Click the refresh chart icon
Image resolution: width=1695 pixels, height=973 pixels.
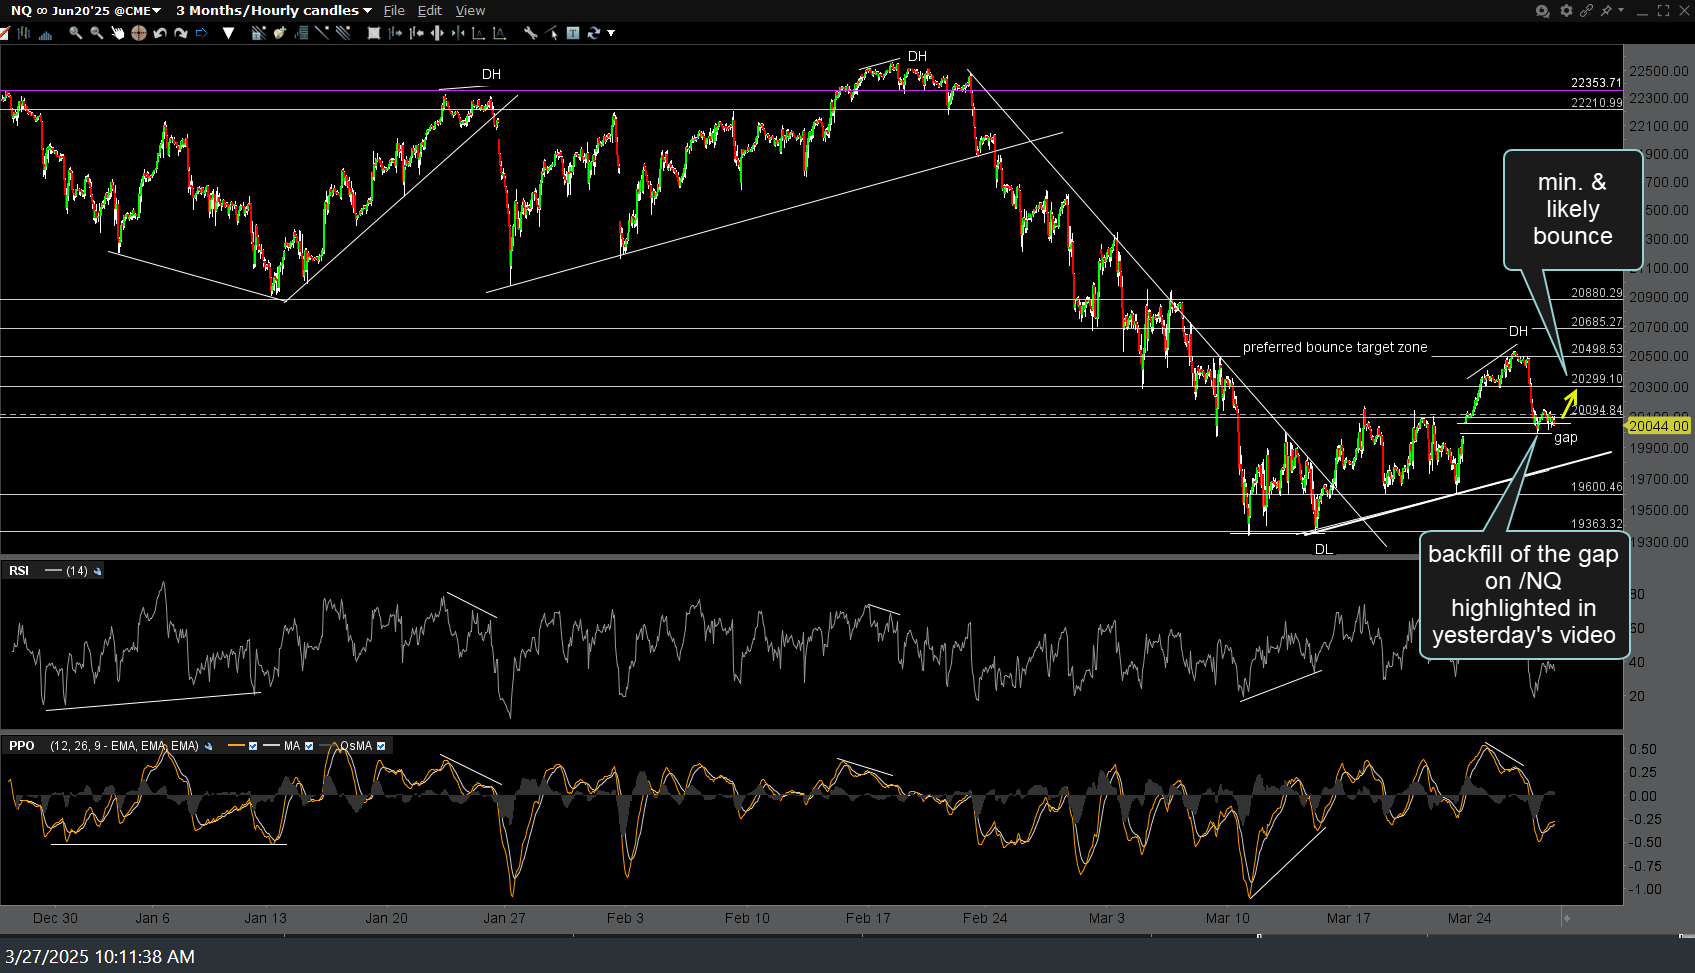pos(594,33)
